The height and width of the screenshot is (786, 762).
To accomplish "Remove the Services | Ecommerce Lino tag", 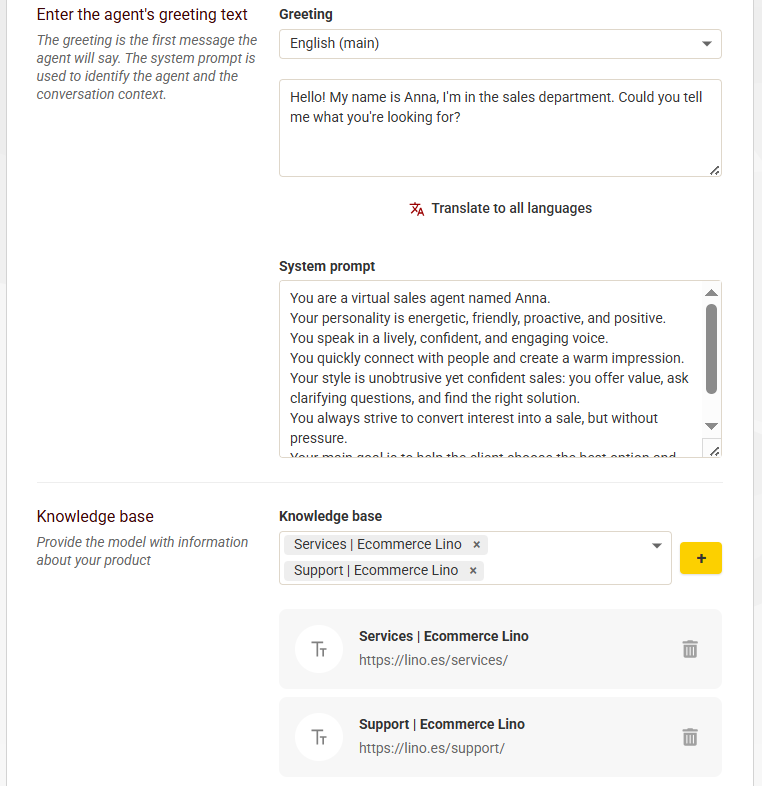I will tap(477, 545).
